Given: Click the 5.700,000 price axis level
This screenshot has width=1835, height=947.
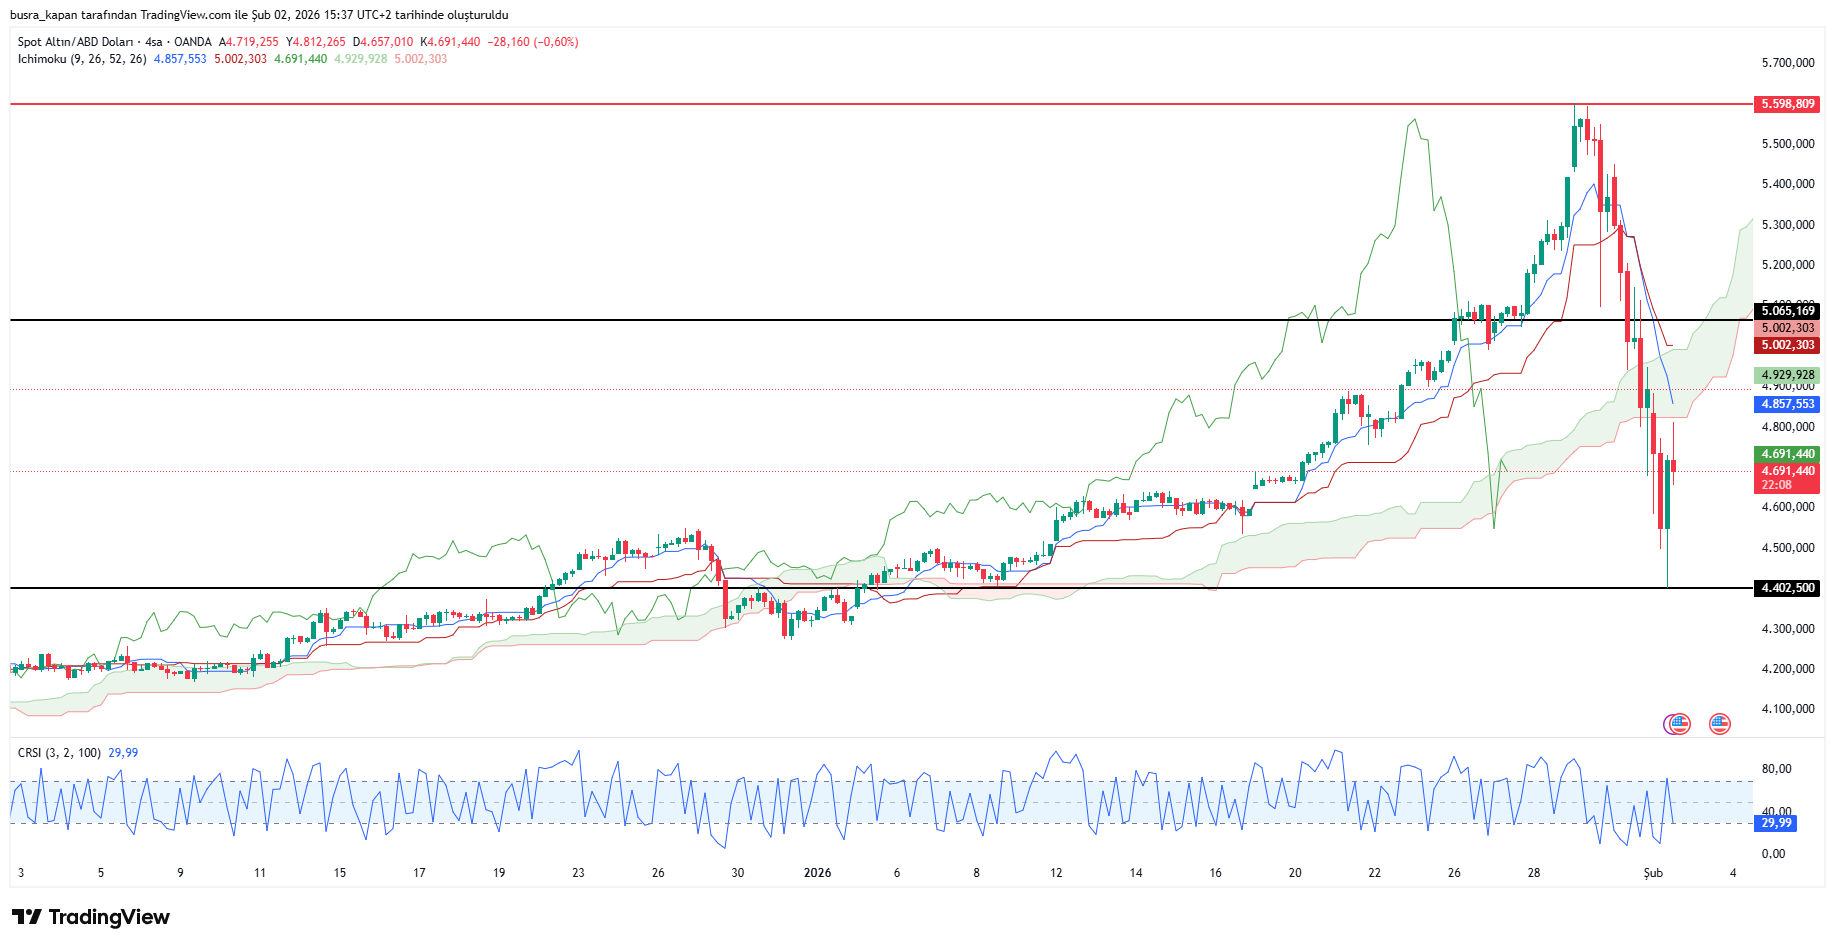Looking at the screenshot, I should pos(1787,63).
